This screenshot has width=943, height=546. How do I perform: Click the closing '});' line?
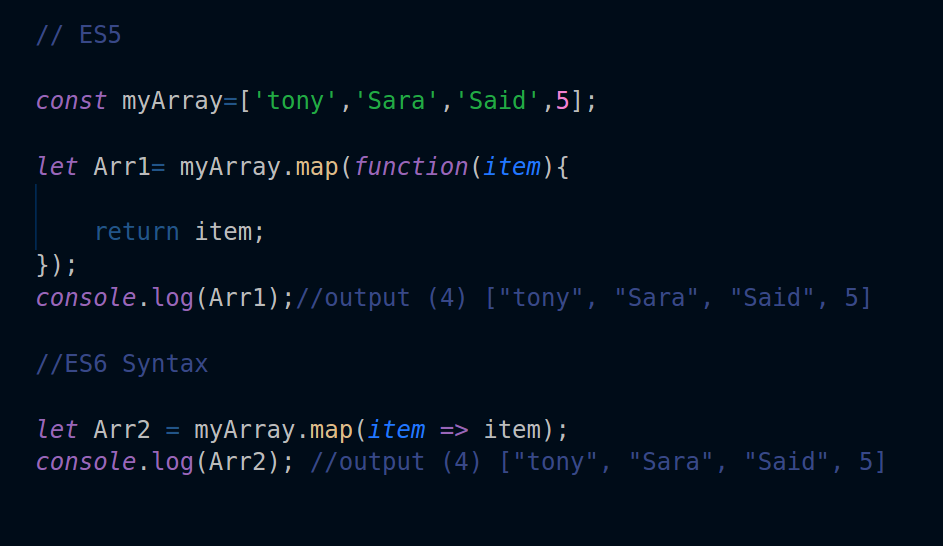coord(57,265)
